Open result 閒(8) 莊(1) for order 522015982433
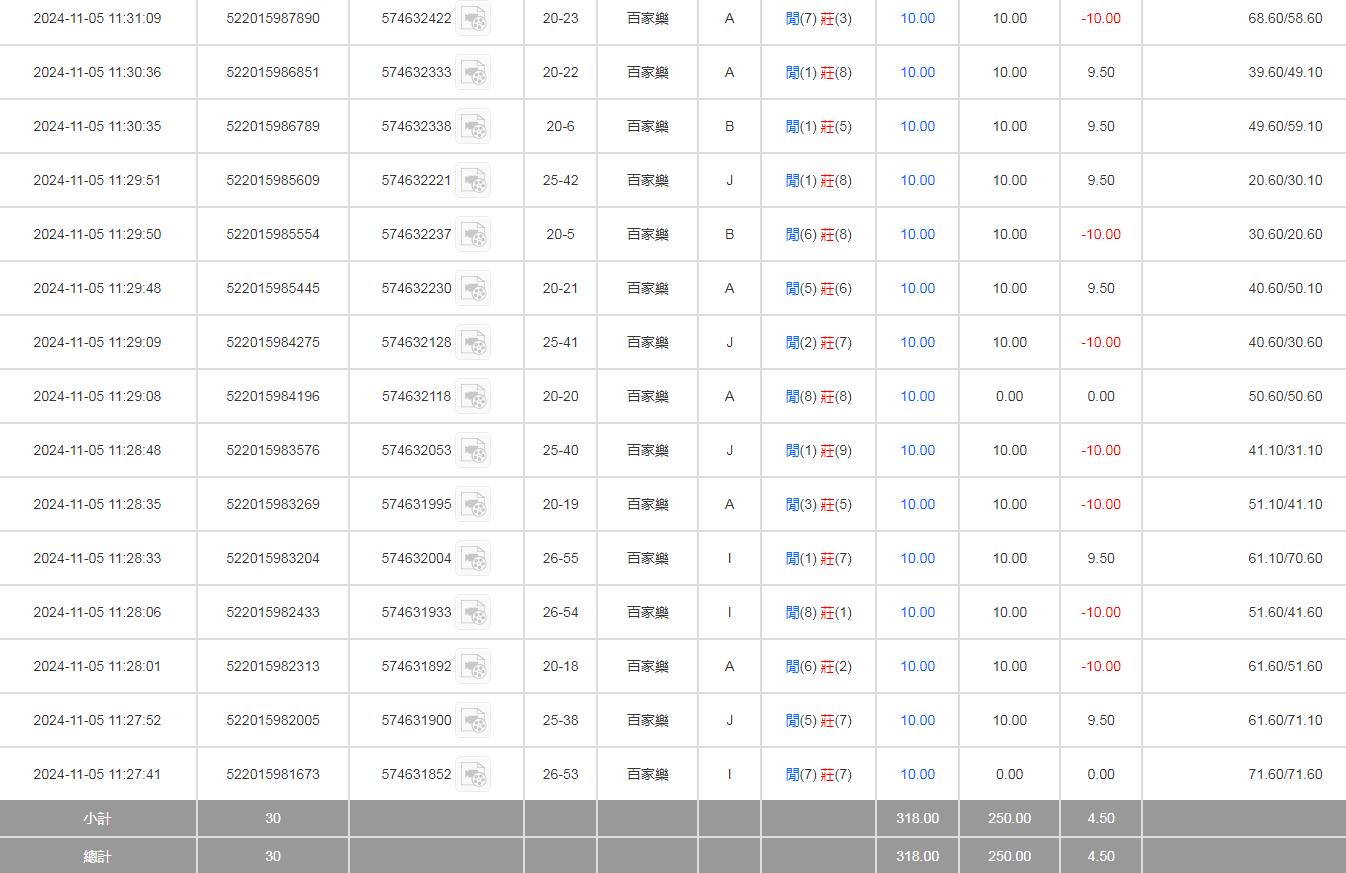 click(x=818, y=613)
